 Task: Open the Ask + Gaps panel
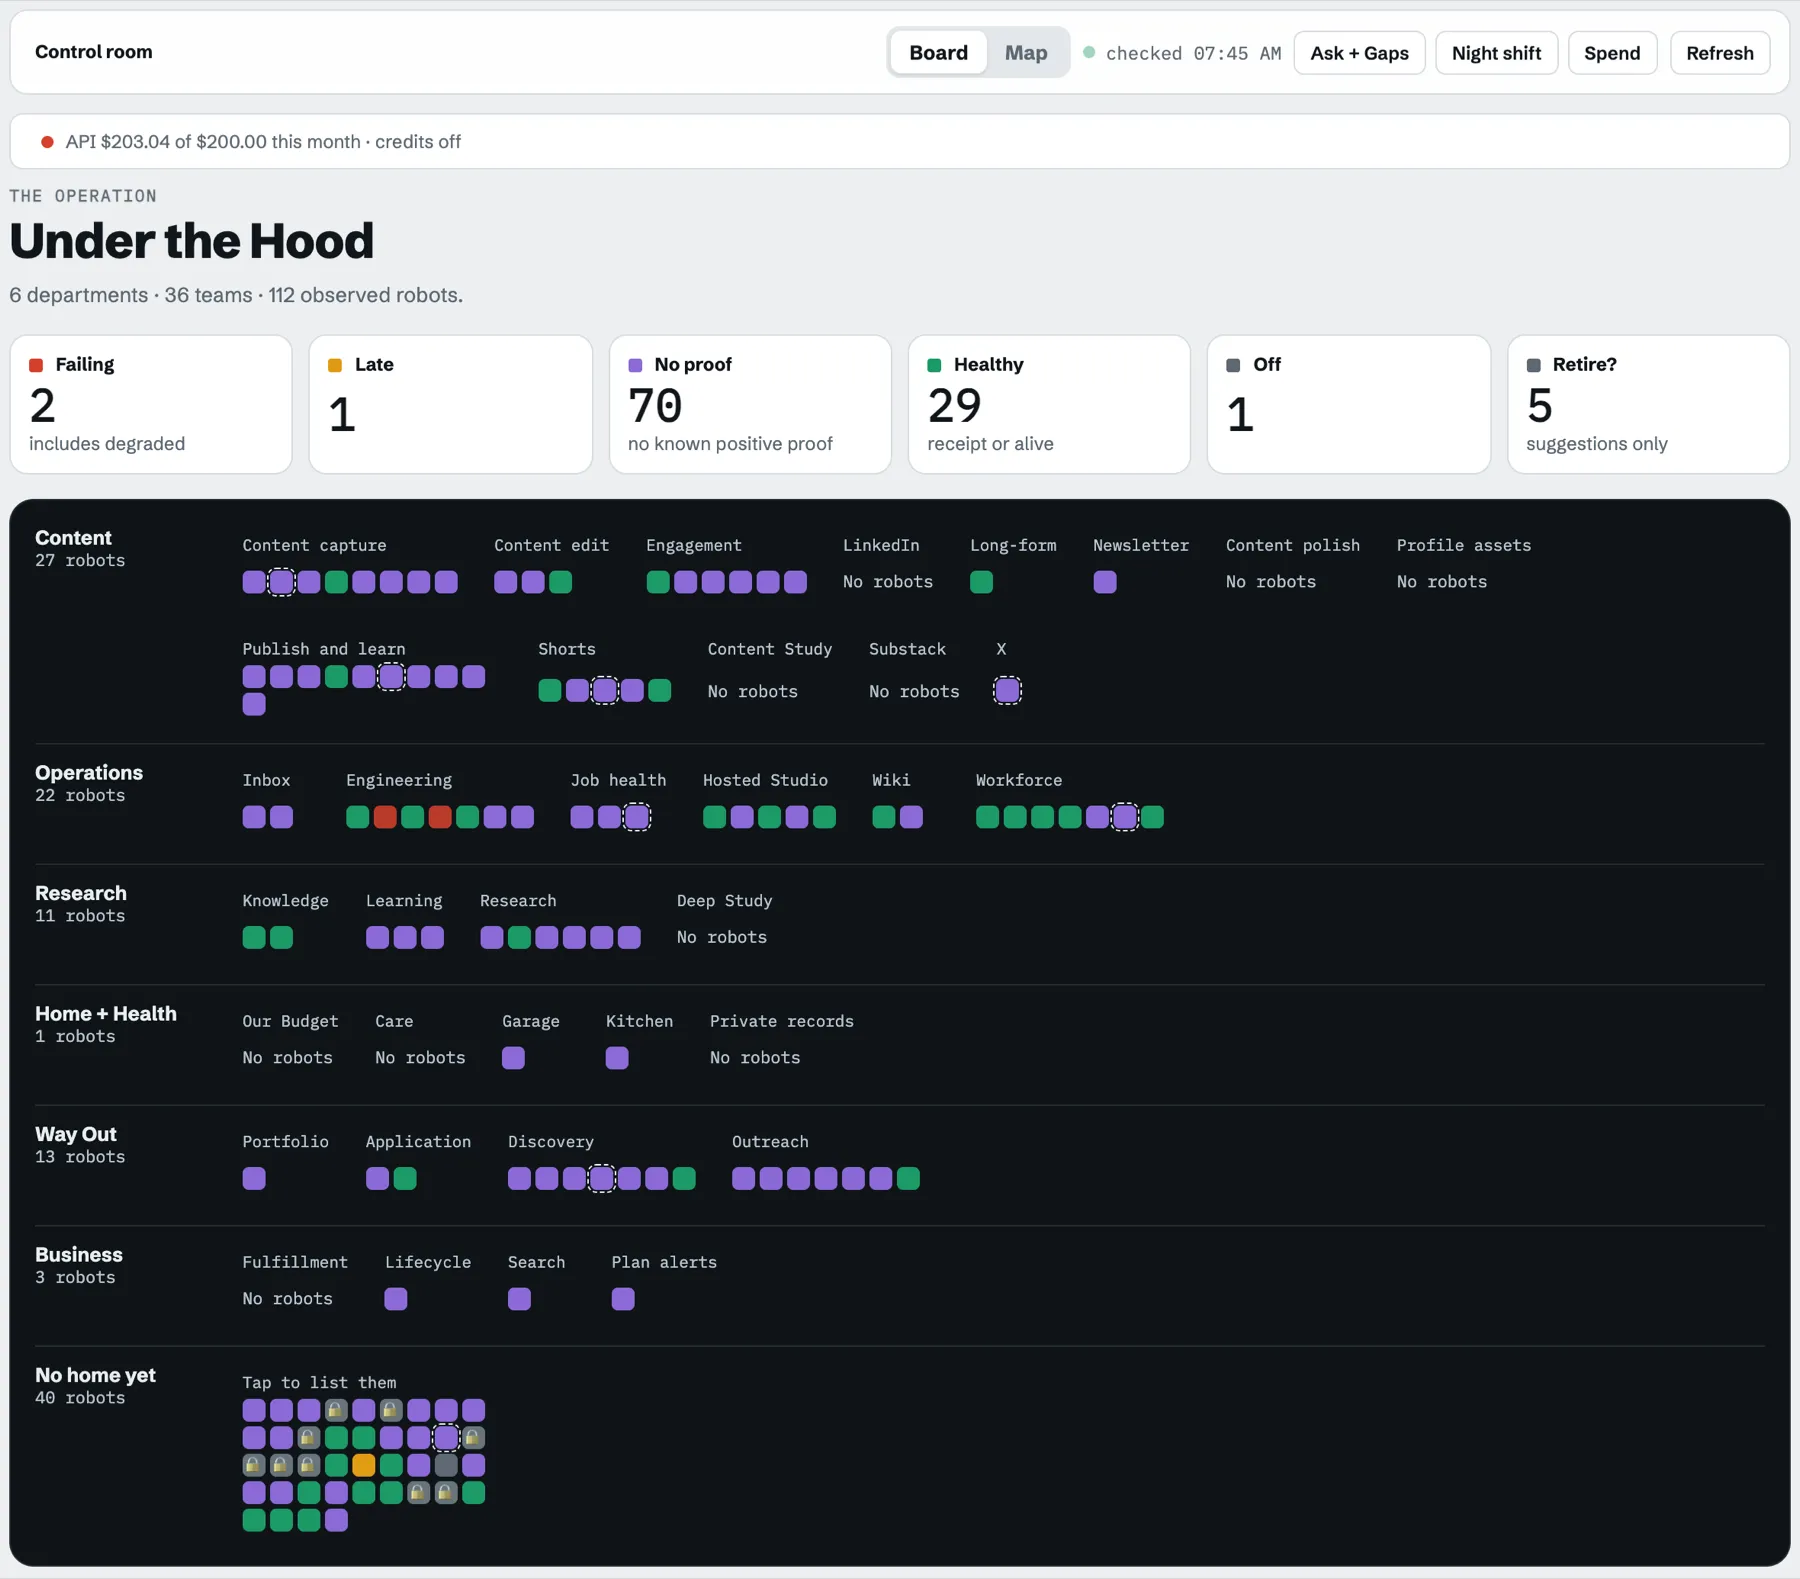tap(1359, 53)
